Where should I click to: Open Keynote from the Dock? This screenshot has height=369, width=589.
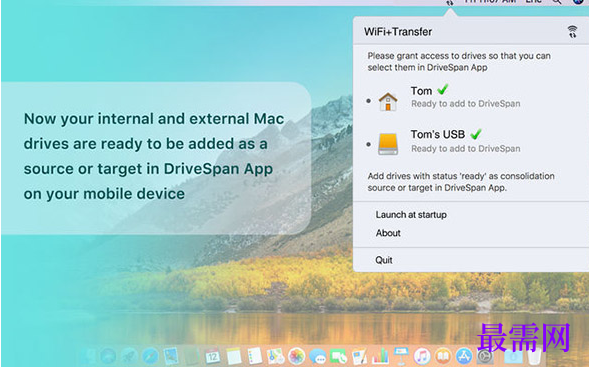point(401,356)
